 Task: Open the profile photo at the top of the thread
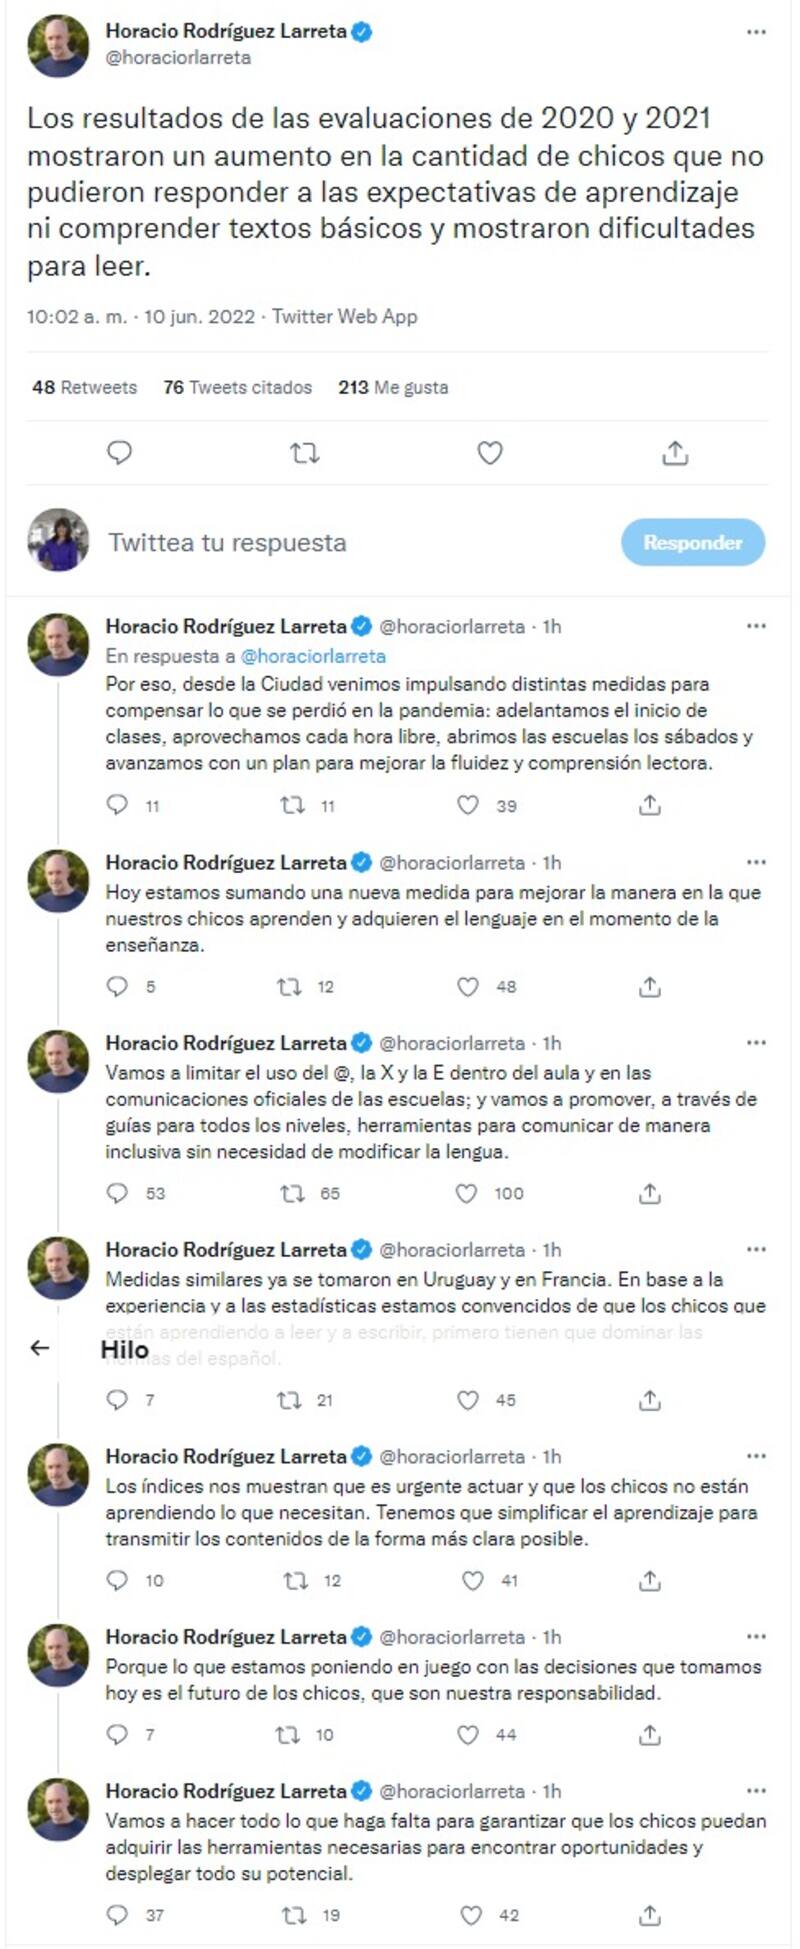pos(58,45)
